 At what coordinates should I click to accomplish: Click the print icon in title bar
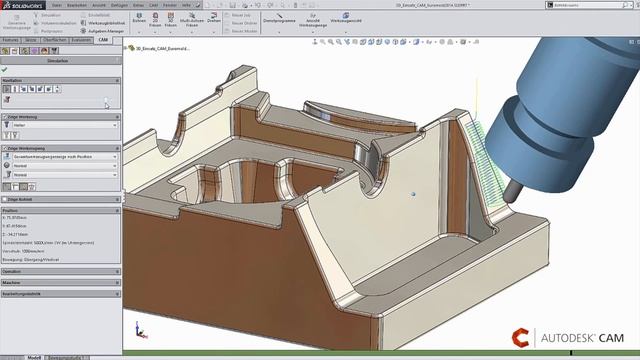(x=244, y=5)
